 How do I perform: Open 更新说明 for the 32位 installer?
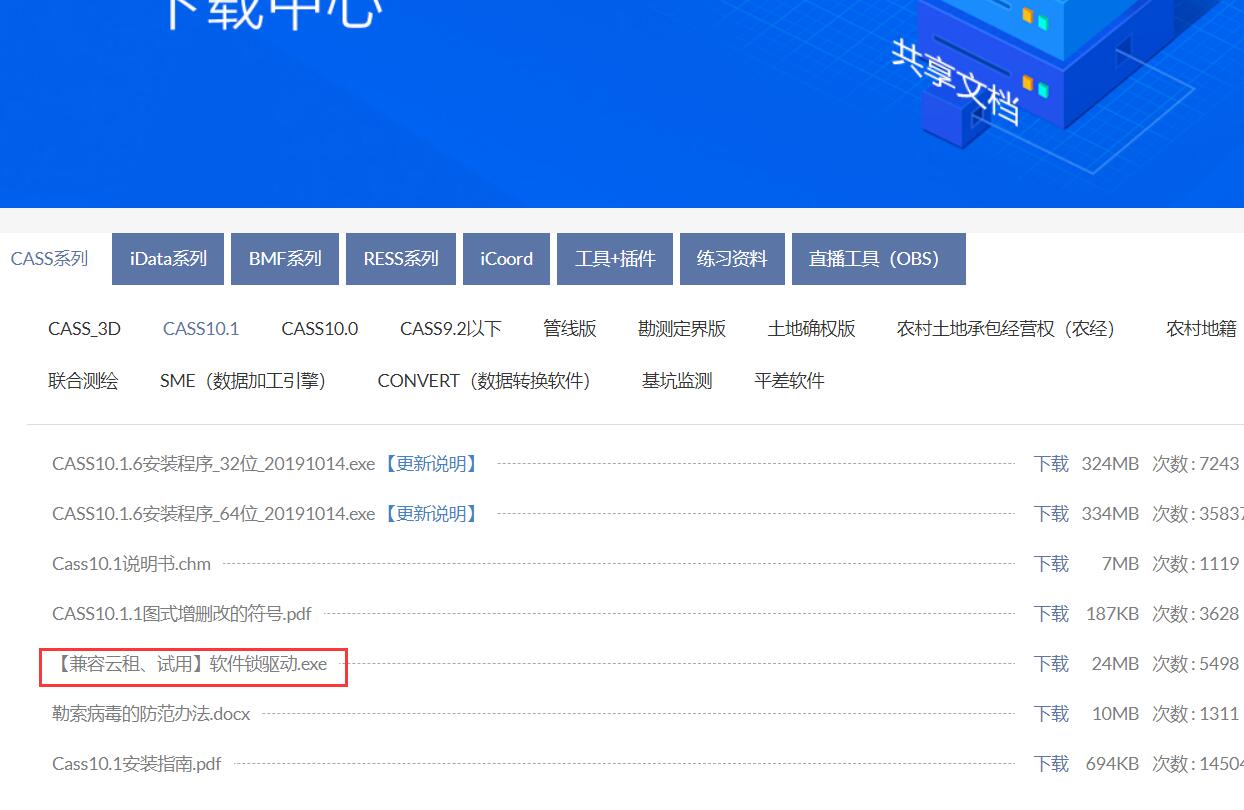click(432, 464)
